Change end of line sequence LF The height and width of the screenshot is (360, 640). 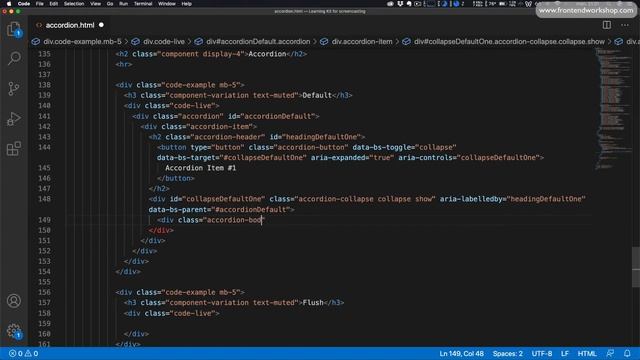click(565, 353)
